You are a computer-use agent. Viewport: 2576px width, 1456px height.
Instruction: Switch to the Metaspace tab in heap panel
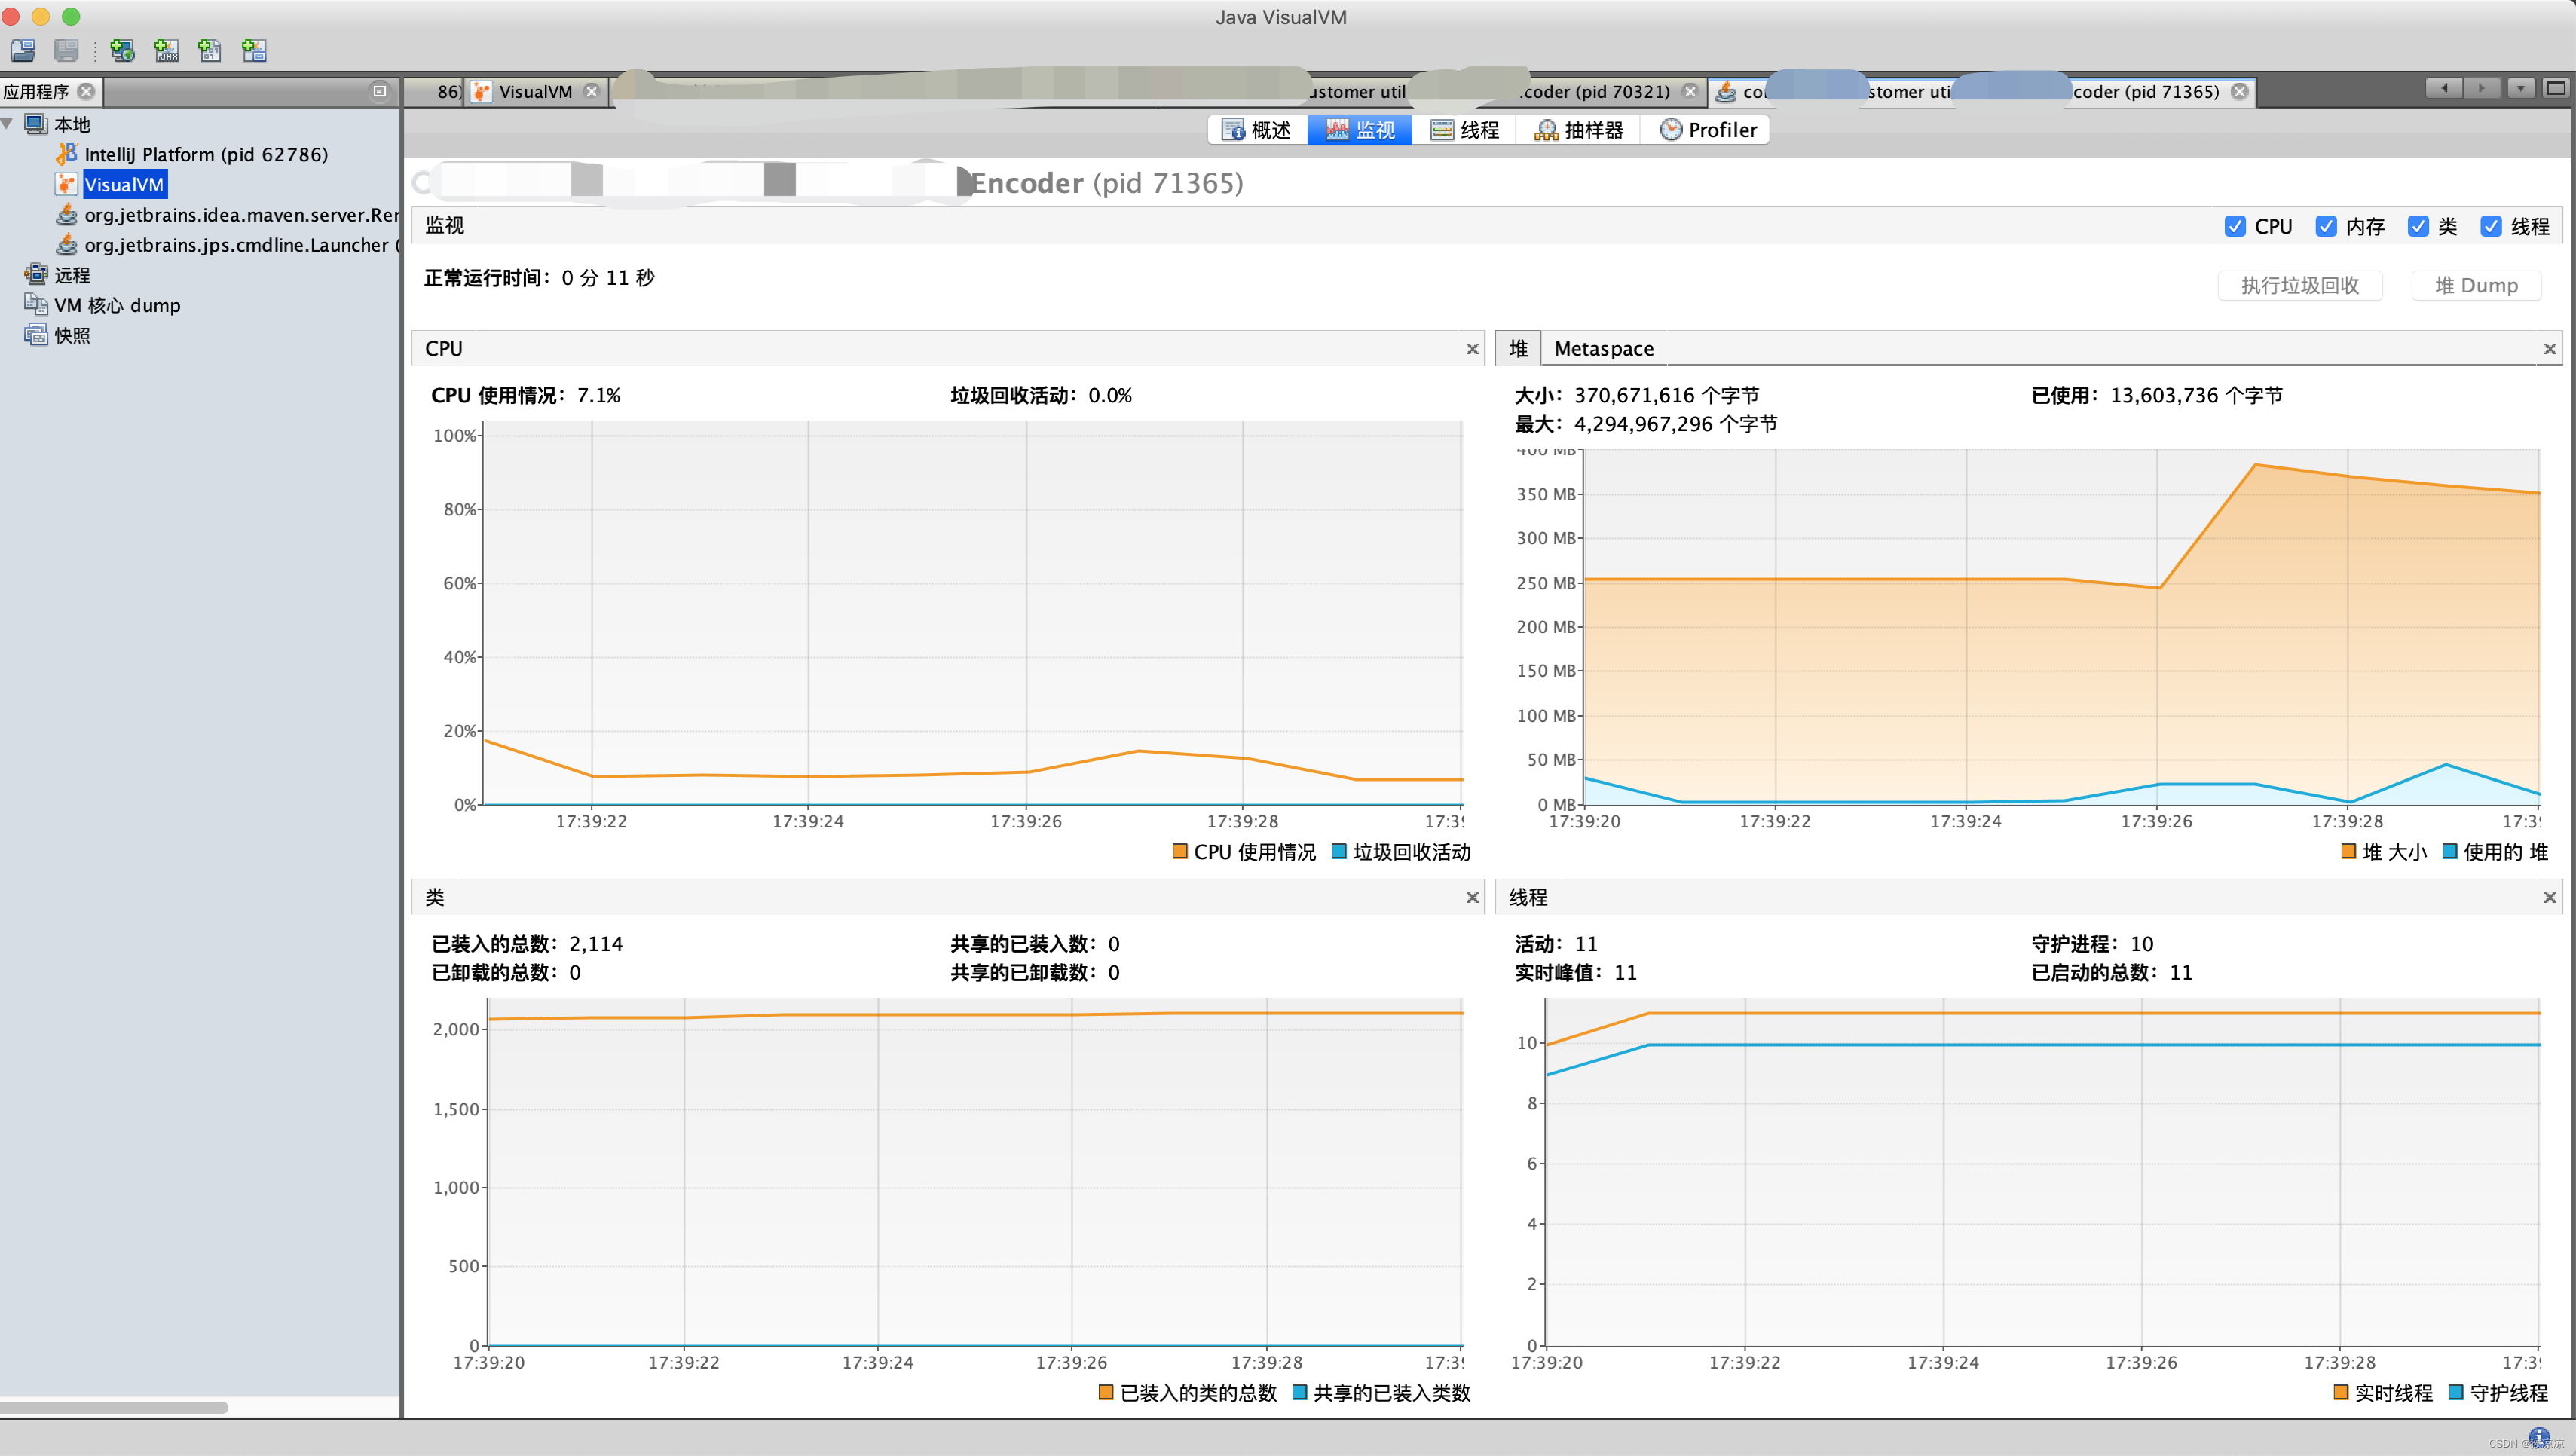click(1602, 348)
